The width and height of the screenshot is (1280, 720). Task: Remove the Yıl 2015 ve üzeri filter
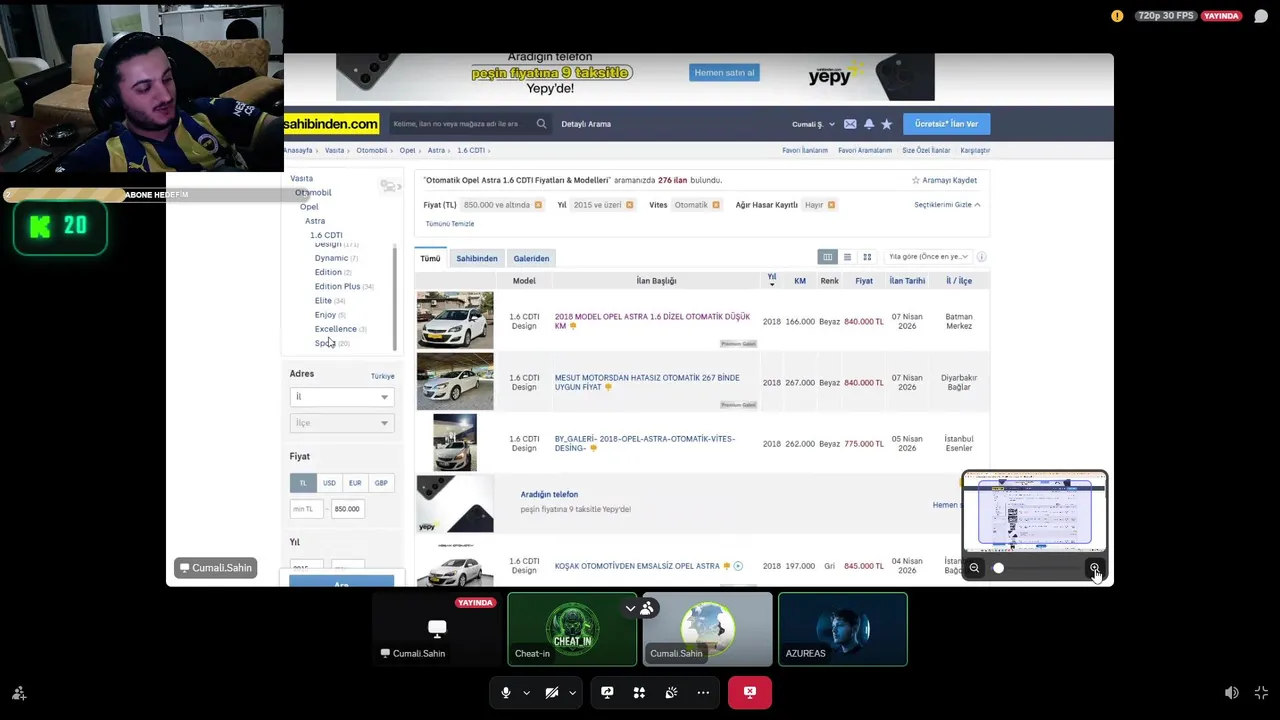629,205
